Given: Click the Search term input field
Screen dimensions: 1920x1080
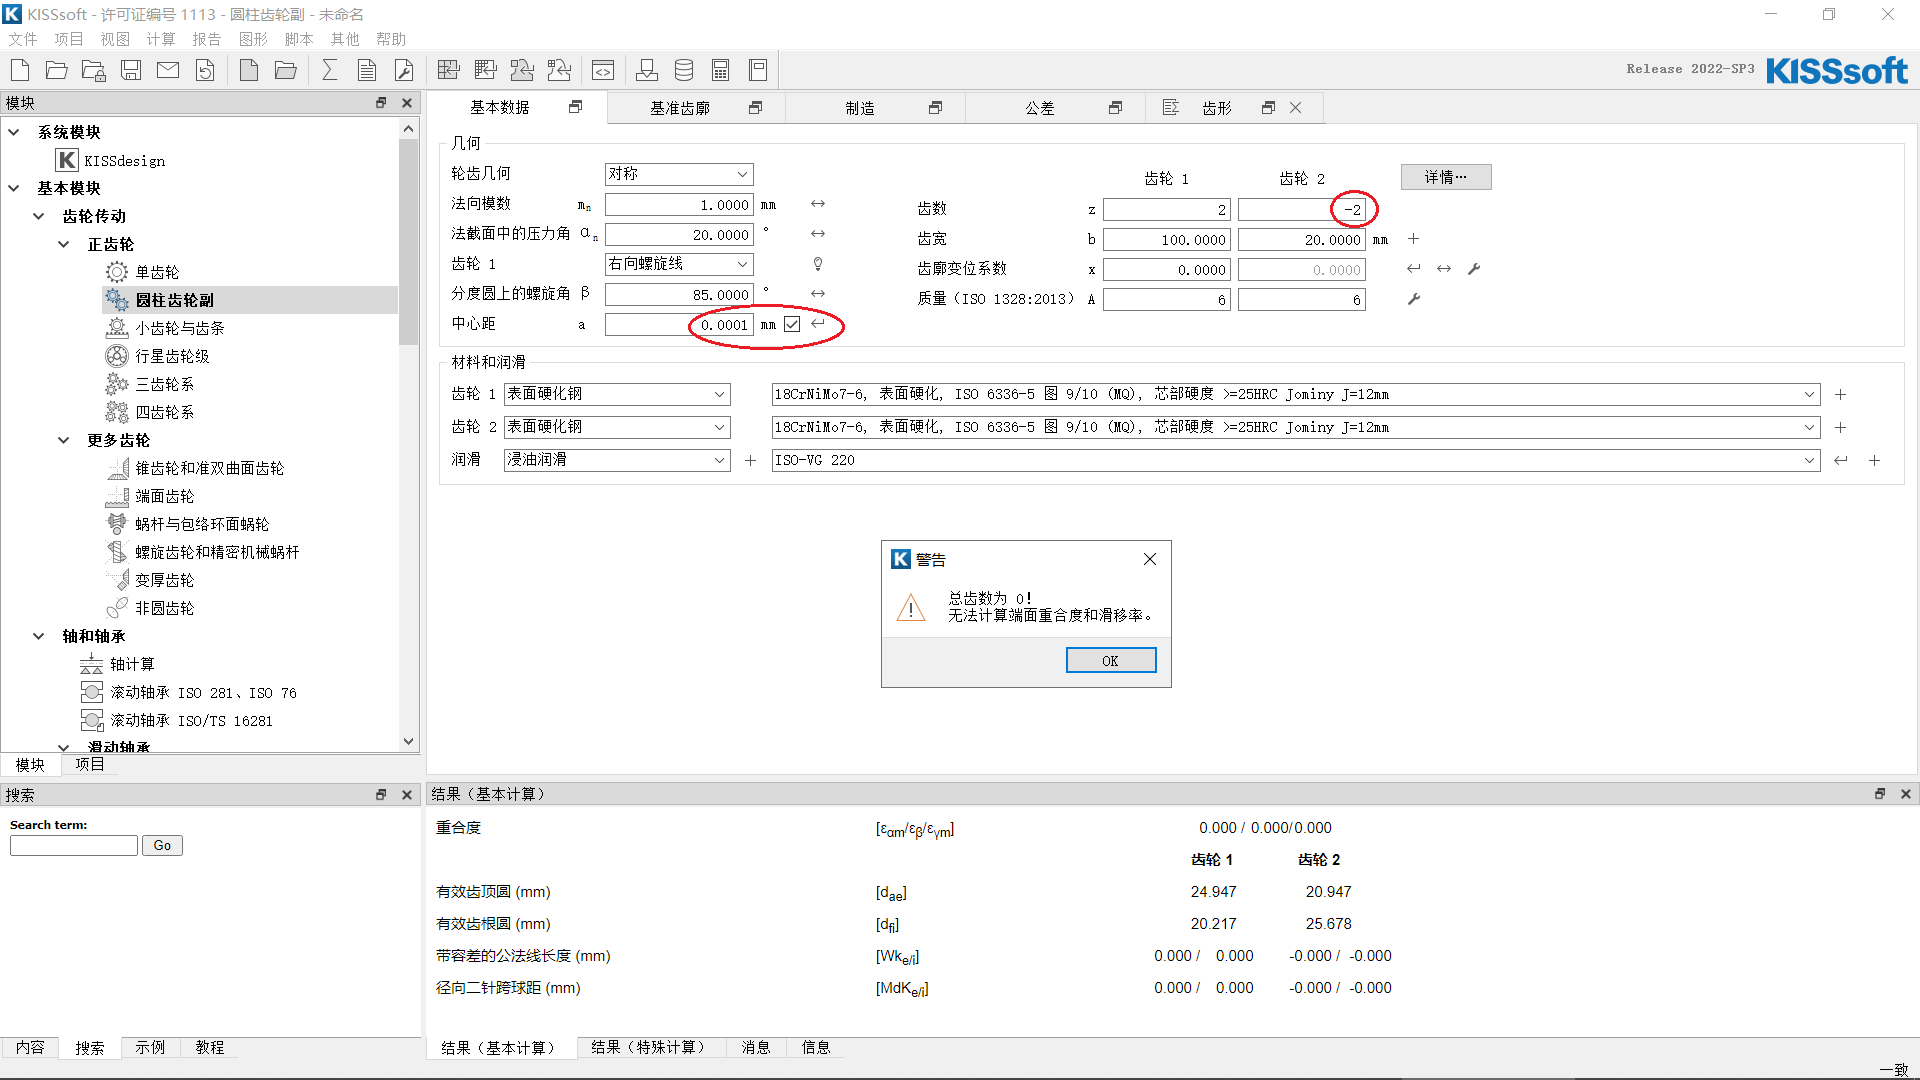Looking at the screenshot, I should click(73, 846).
